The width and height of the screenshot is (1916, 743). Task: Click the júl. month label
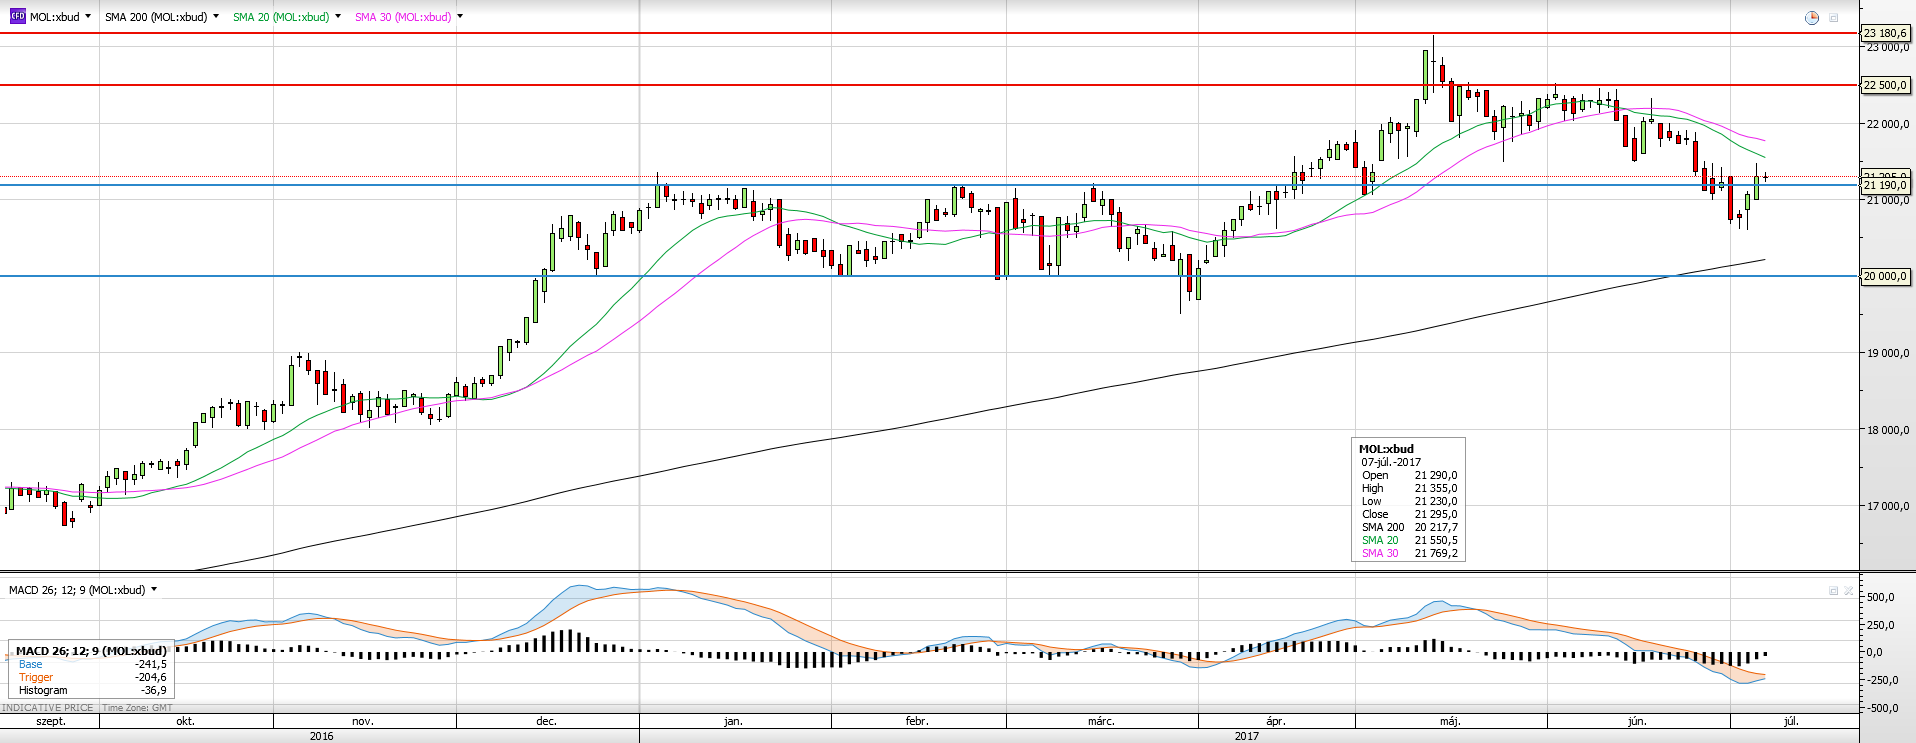tap(1791, 721)
